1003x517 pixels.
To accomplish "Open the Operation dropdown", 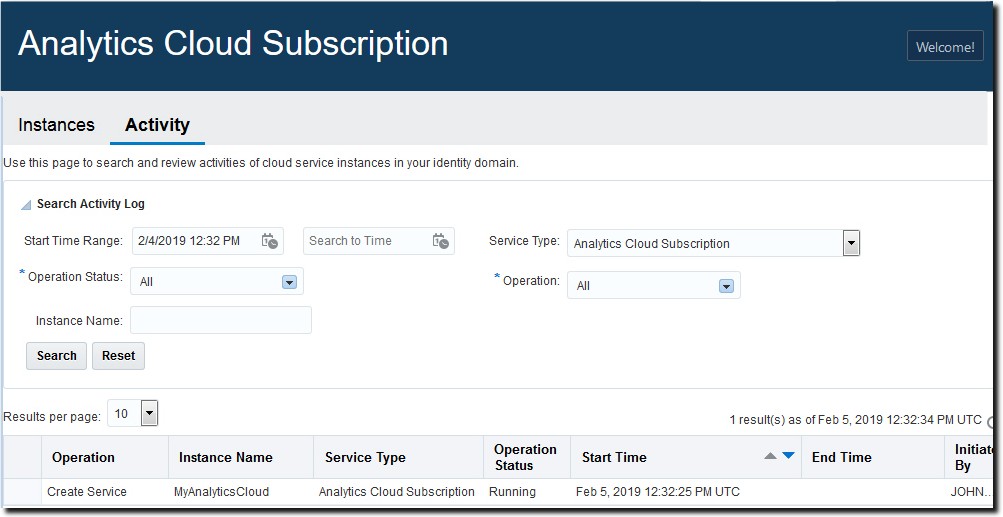I will click(726, 286).
